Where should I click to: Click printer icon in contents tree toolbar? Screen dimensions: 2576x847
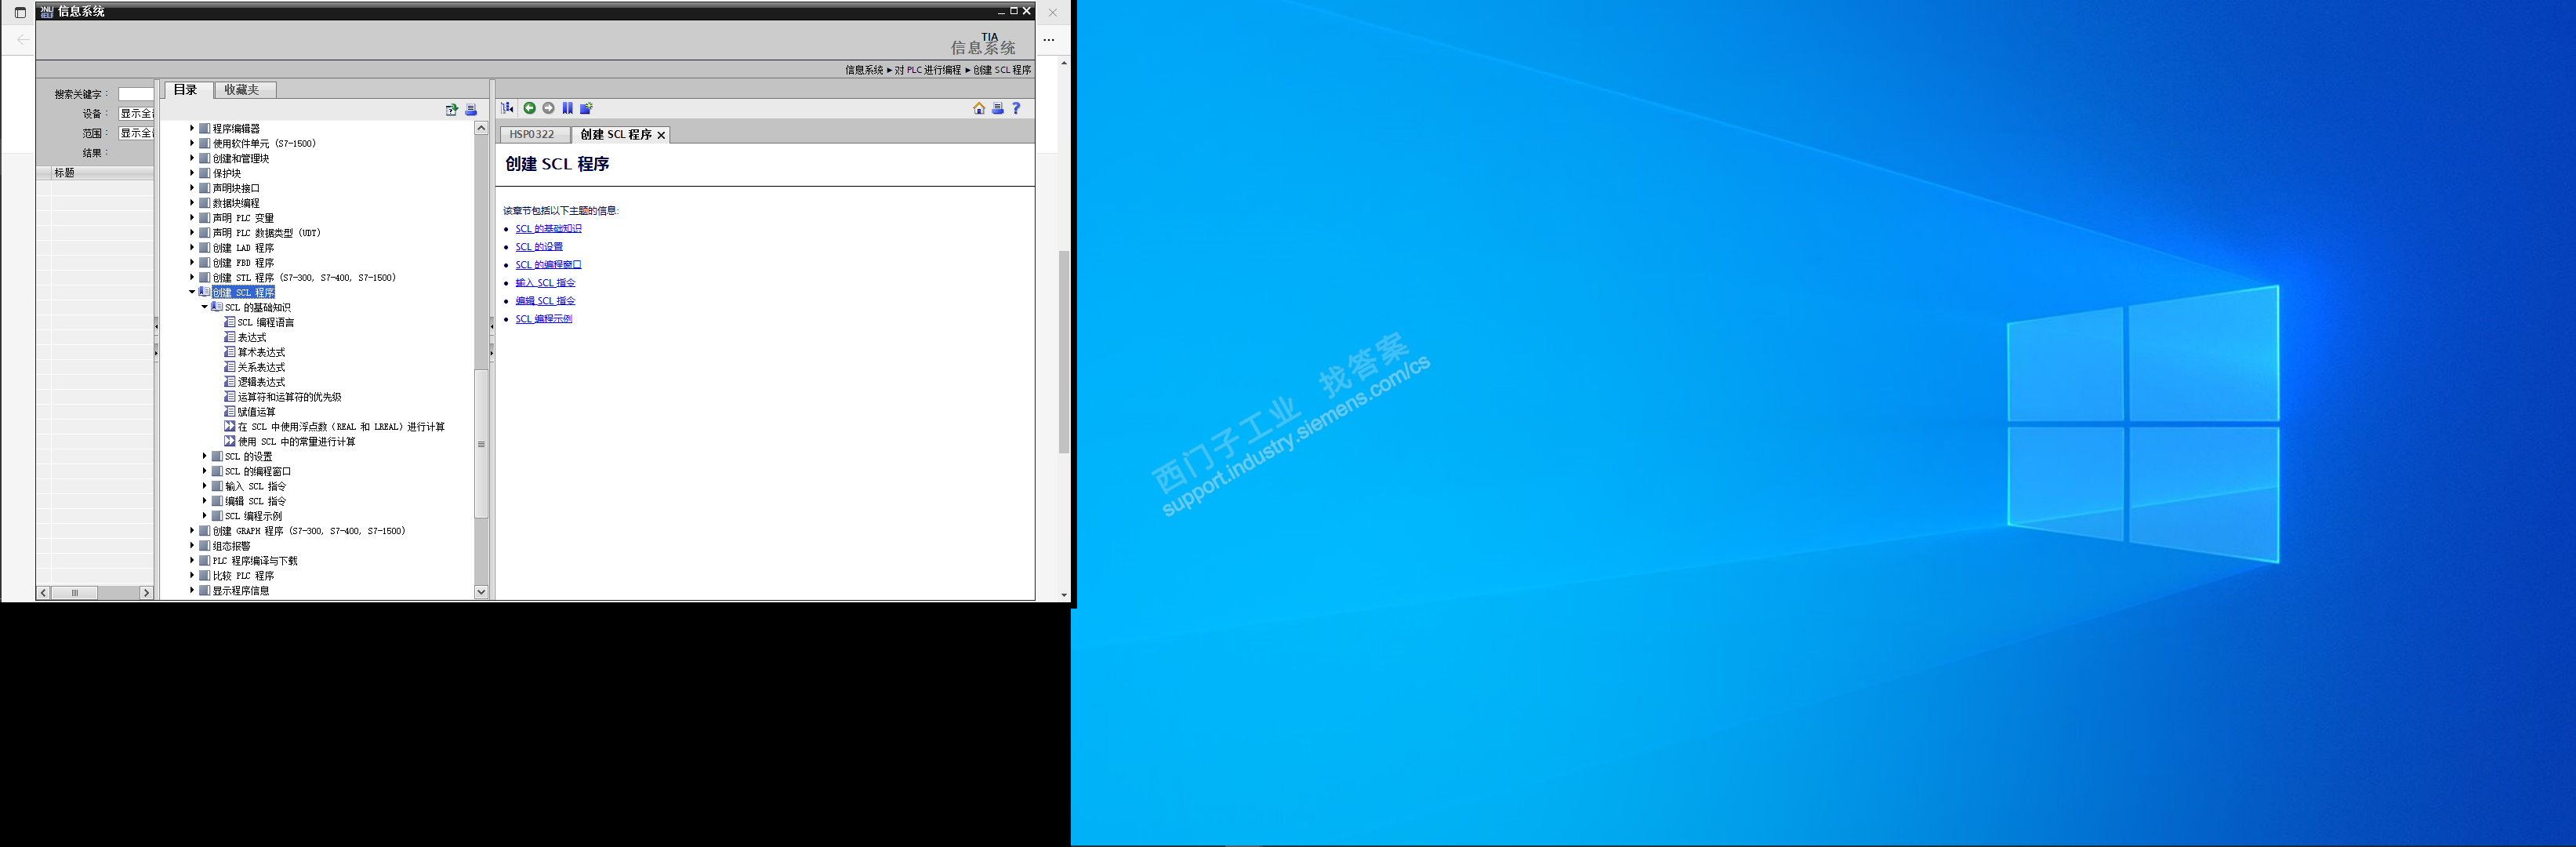[x=471, y=110]
